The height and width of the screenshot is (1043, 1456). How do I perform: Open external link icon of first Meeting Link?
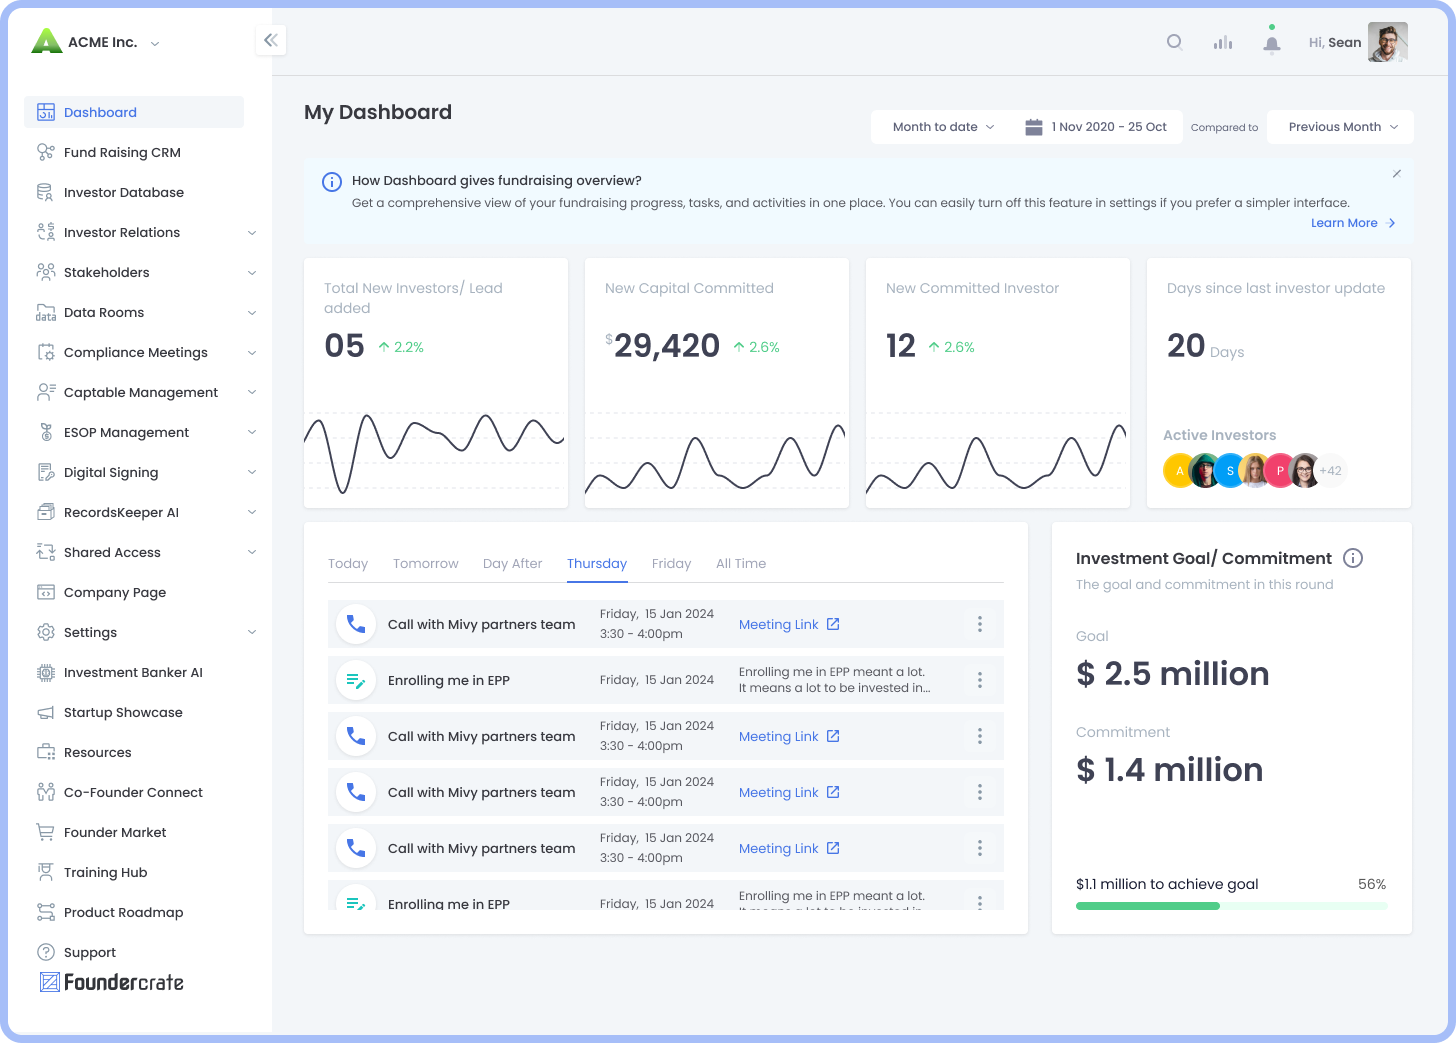click(833, 624)
